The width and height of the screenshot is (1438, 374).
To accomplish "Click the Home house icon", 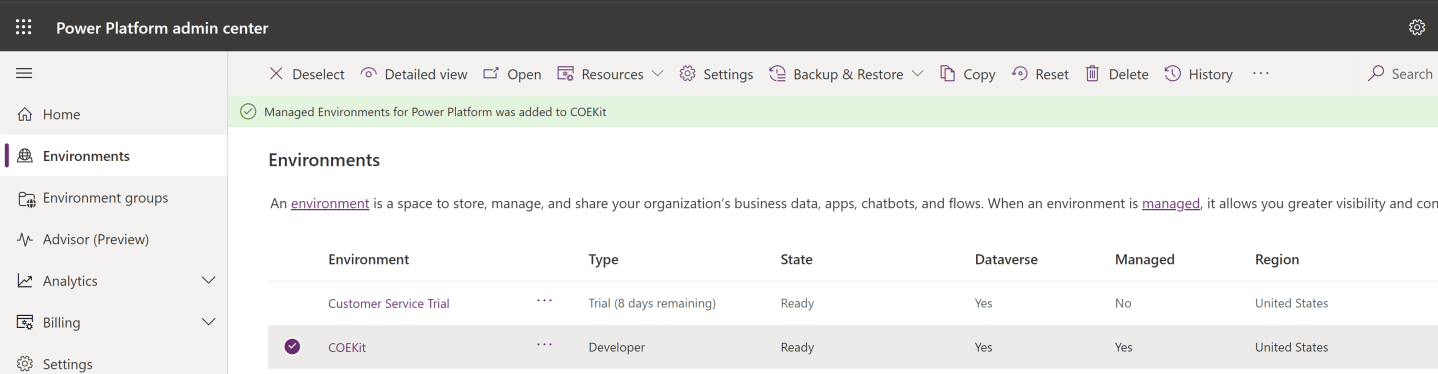I will click(25, 114).
